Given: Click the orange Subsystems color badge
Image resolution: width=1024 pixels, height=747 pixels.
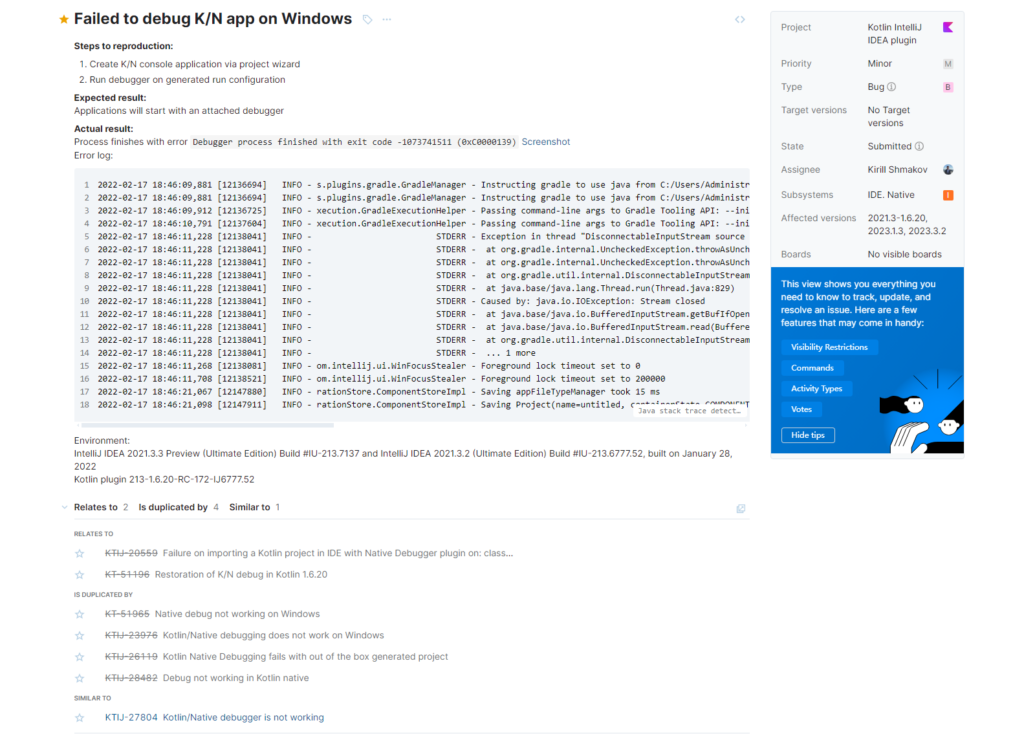Looking at the screenshot, I should click(948, 195).
